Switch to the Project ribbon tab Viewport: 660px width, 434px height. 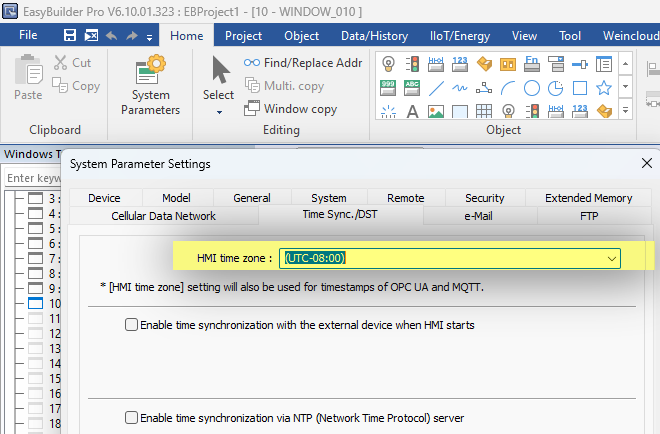243,36
